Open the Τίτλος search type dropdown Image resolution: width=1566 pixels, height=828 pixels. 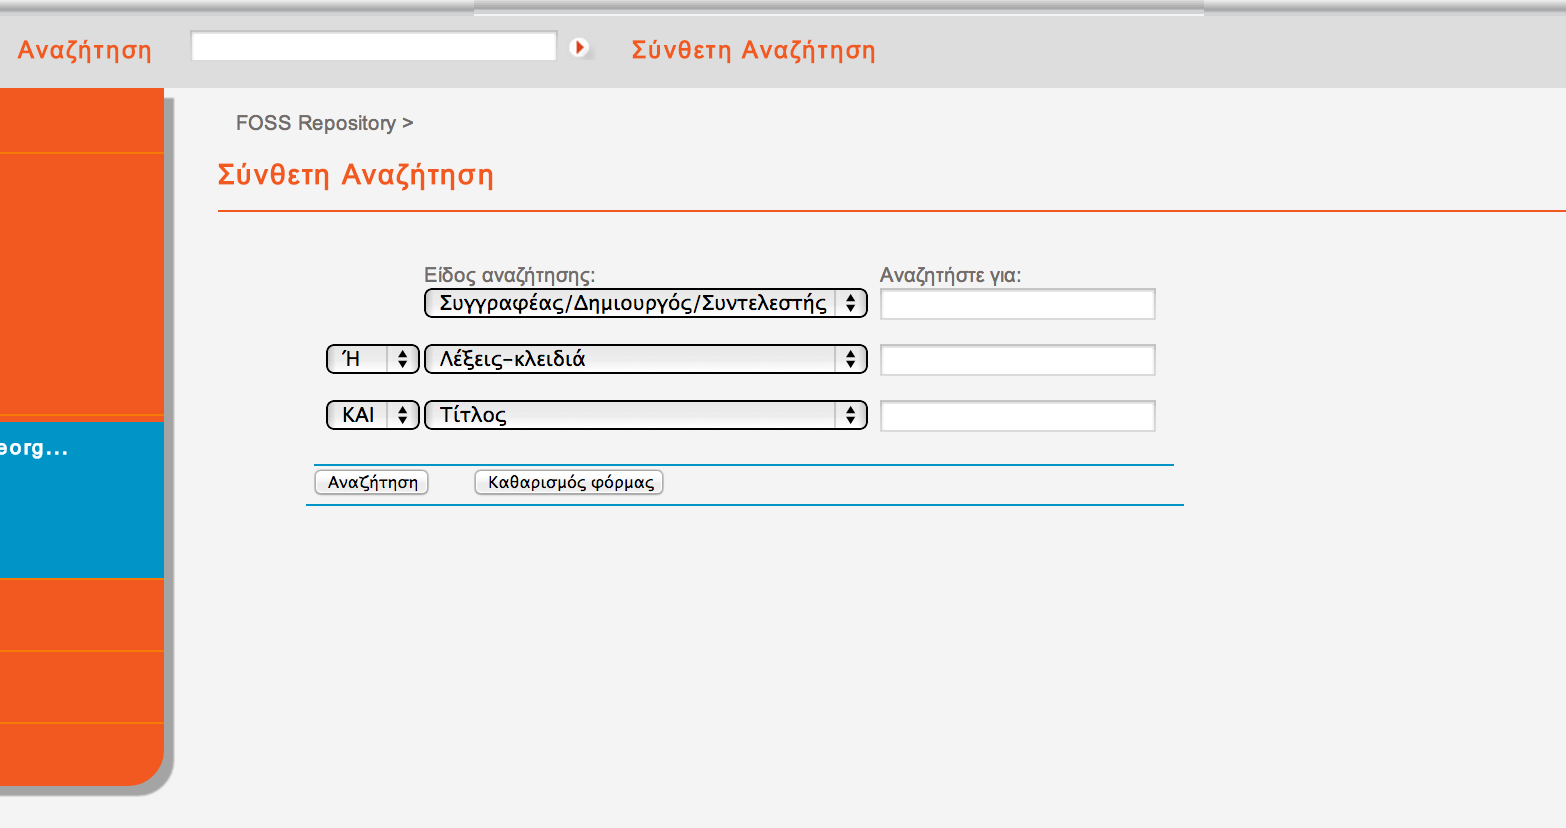(x=646, y=415)
